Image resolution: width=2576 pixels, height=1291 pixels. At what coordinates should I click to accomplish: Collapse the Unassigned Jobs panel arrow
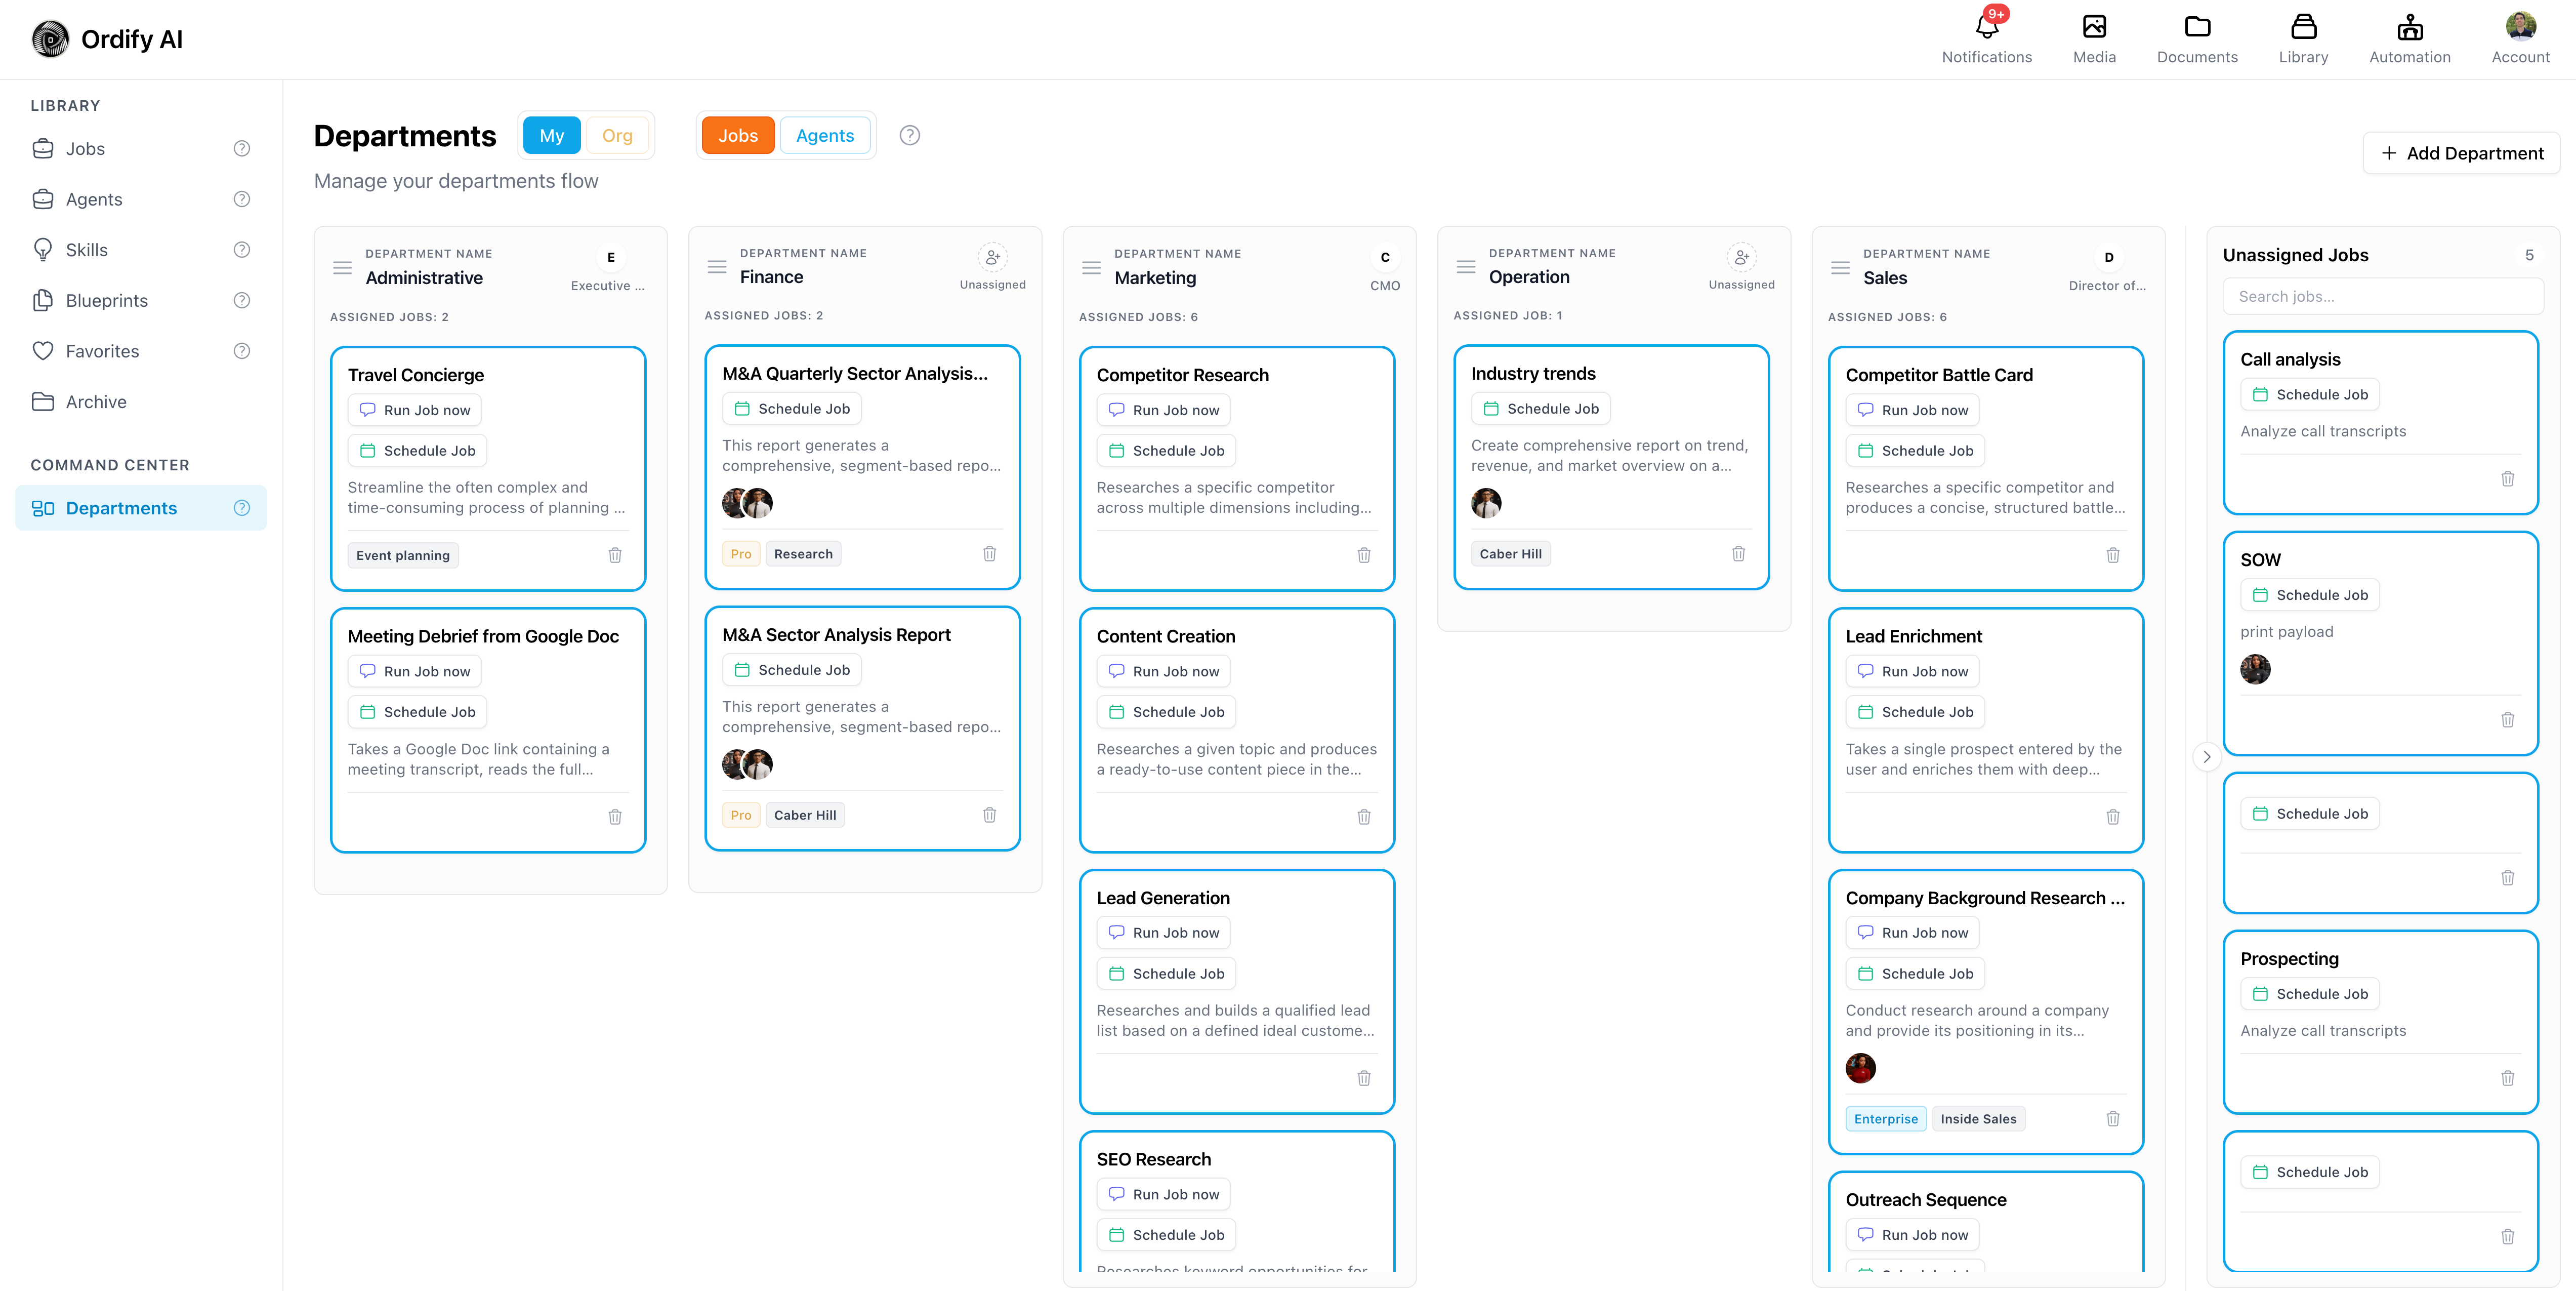2207,757
